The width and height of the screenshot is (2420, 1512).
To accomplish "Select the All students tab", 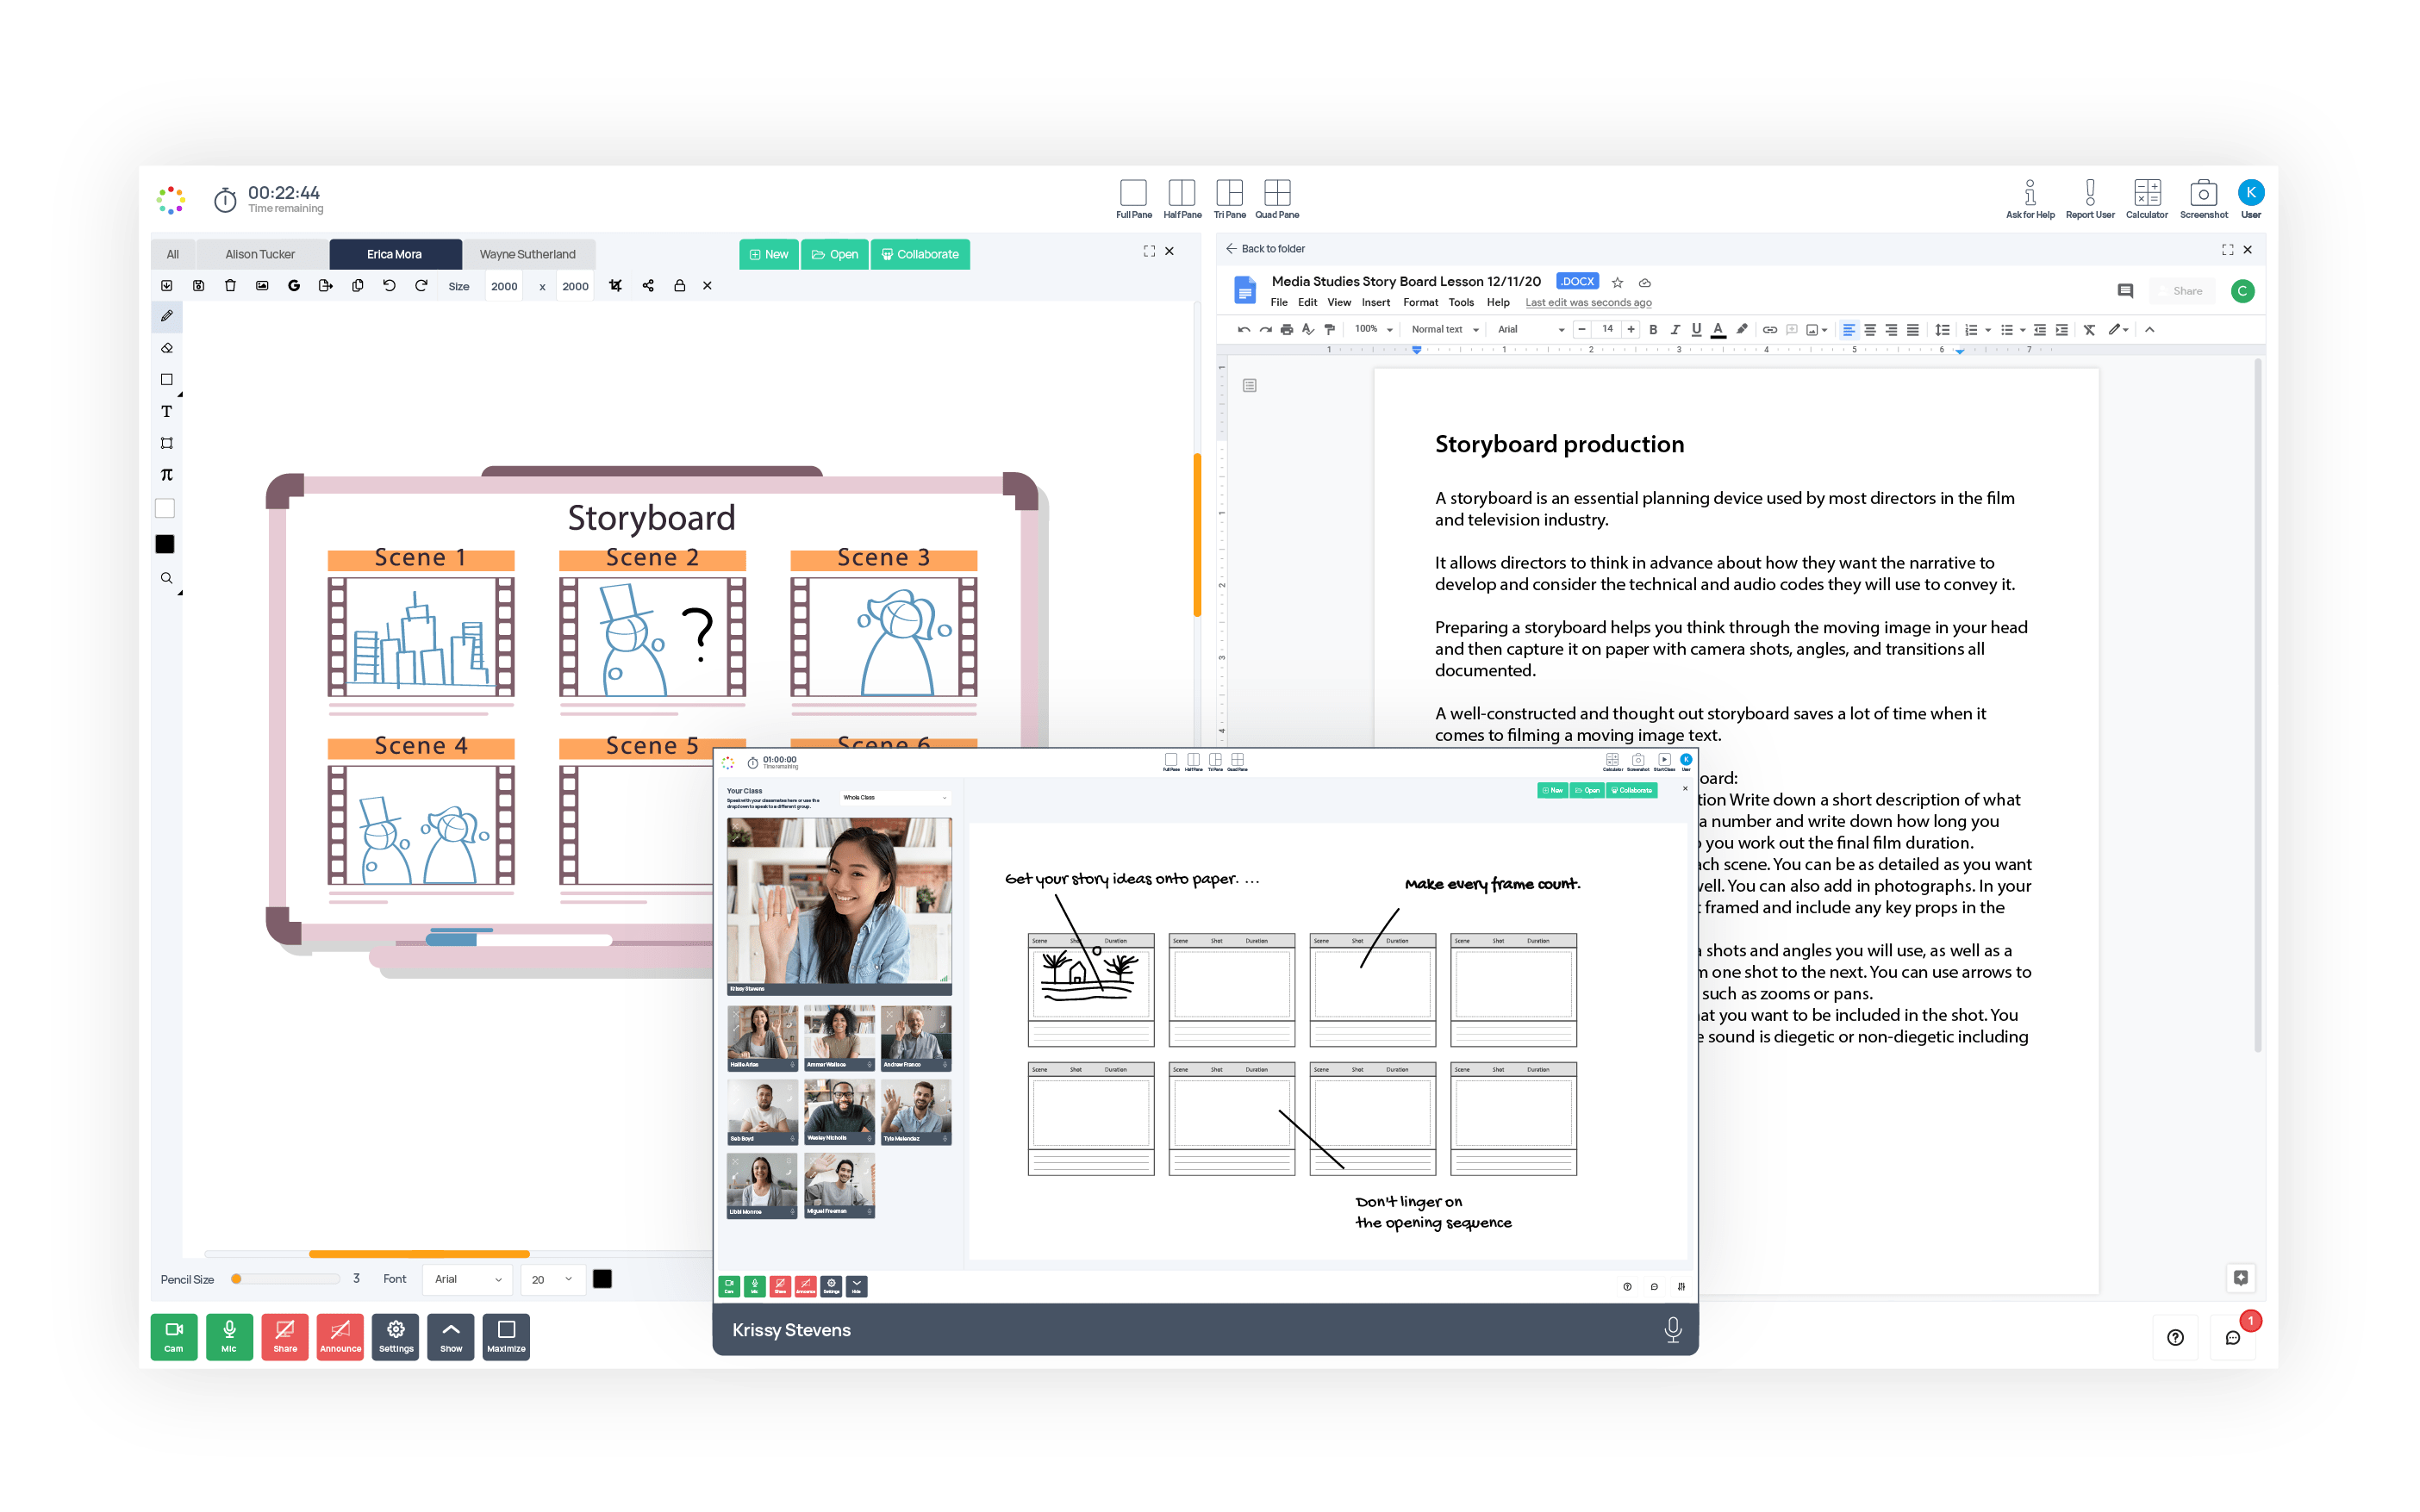I will [173, 254].
